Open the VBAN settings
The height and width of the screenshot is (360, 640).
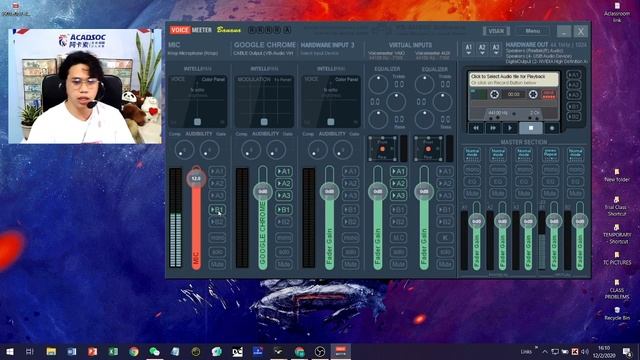pyautogui.click(x=496, y=31)
